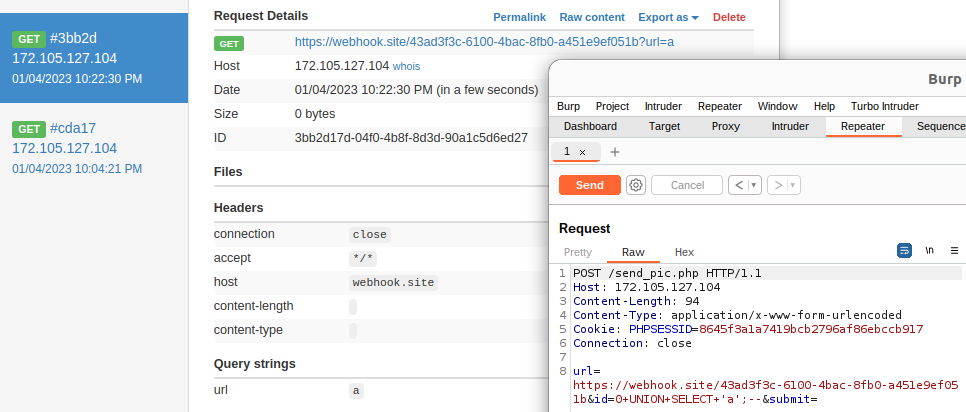
Task: Click the Connection: close line in Burp request
Action: (x=632, y=343)
